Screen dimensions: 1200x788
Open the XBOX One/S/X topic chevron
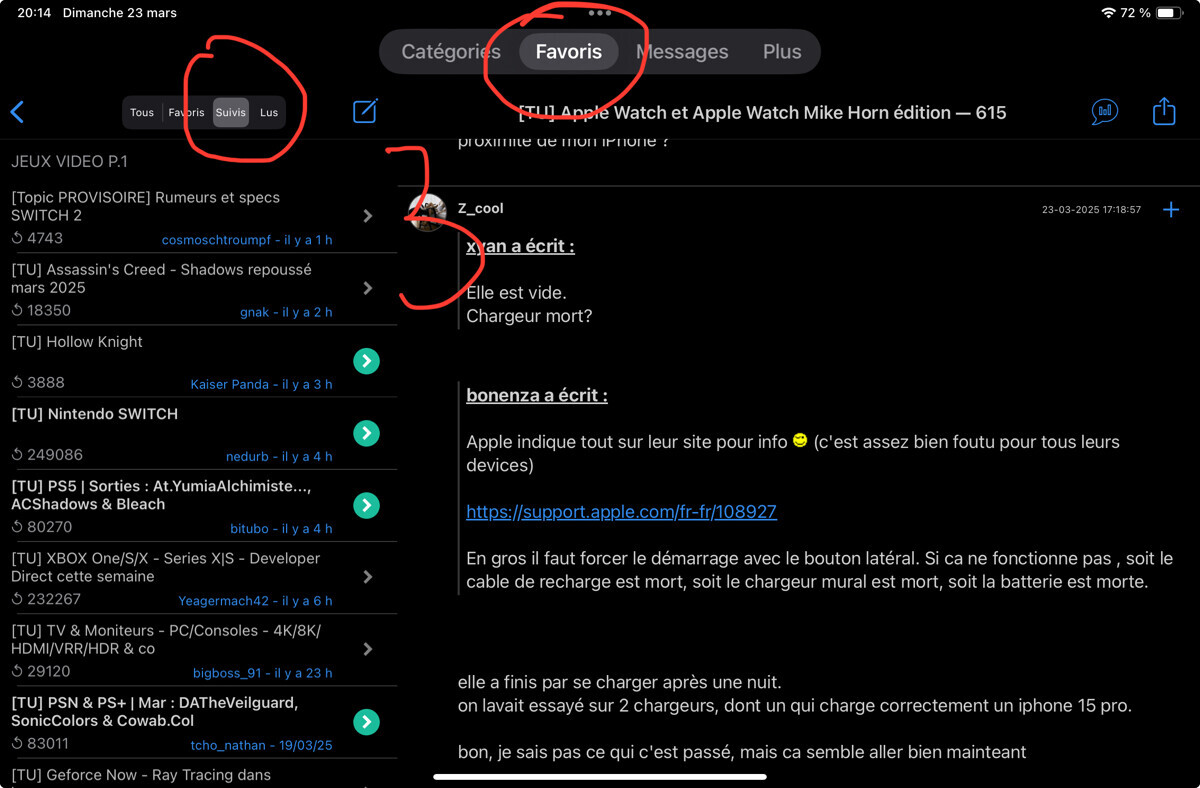tap(367, 577)
